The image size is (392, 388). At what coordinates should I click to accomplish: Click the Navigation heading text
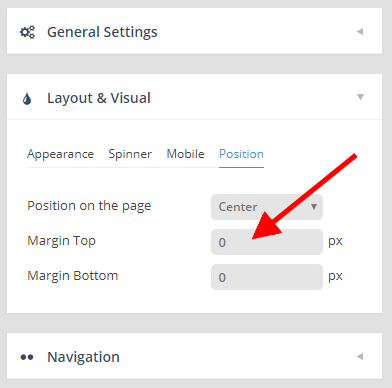[83, 357]
